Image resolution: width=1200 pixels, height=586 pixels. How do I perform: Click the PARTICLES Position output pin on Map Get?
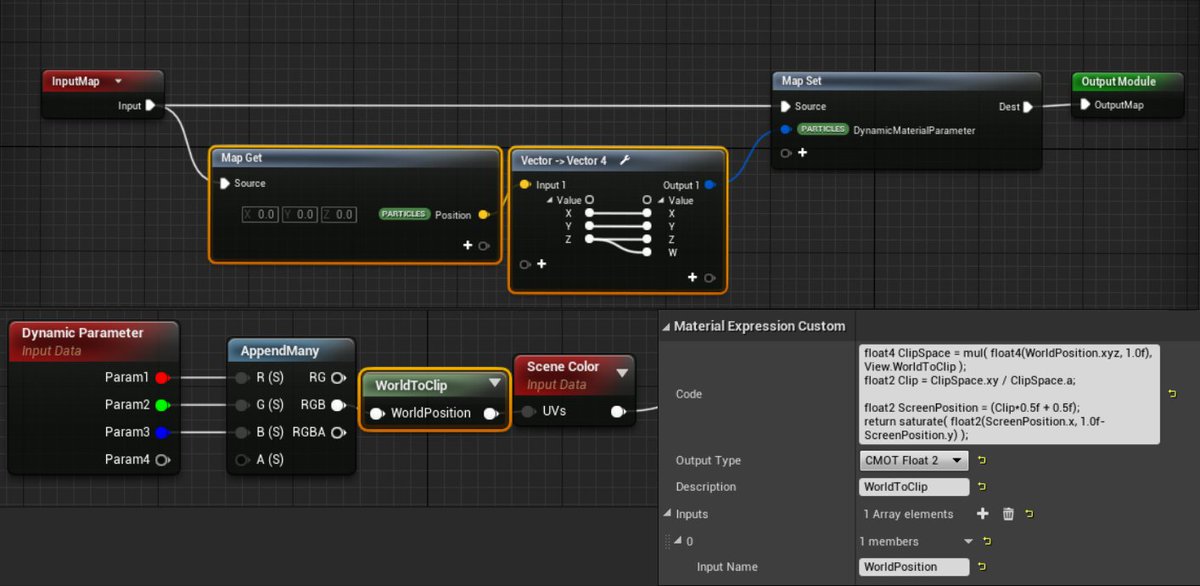click(x=484, y=215)
